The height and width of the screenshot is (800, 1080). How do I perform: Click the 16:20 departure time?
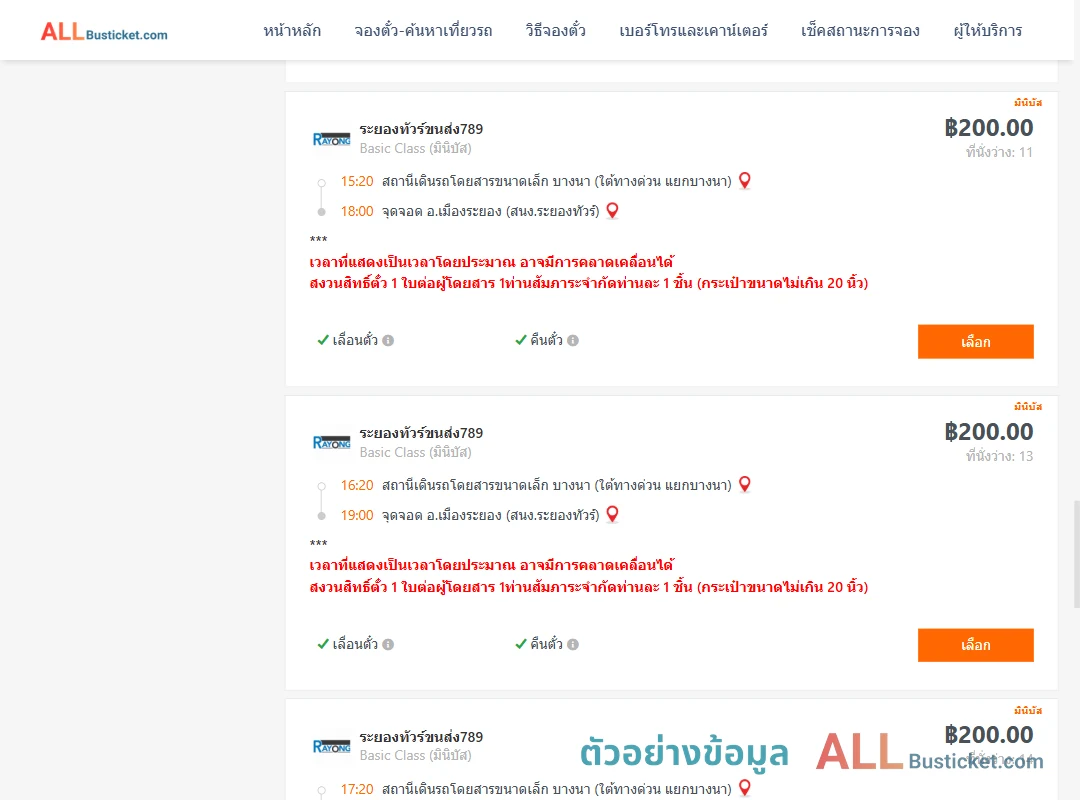[357, 485]
